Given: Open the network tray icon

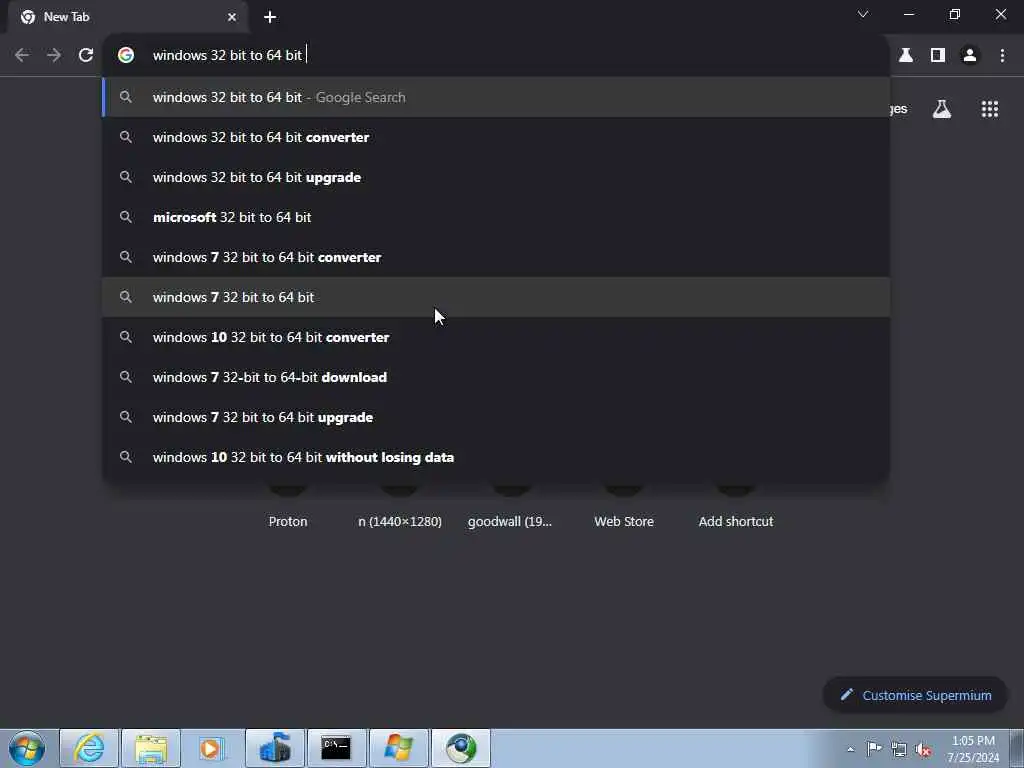Looking at the screenshot, I should coord(899,750).
